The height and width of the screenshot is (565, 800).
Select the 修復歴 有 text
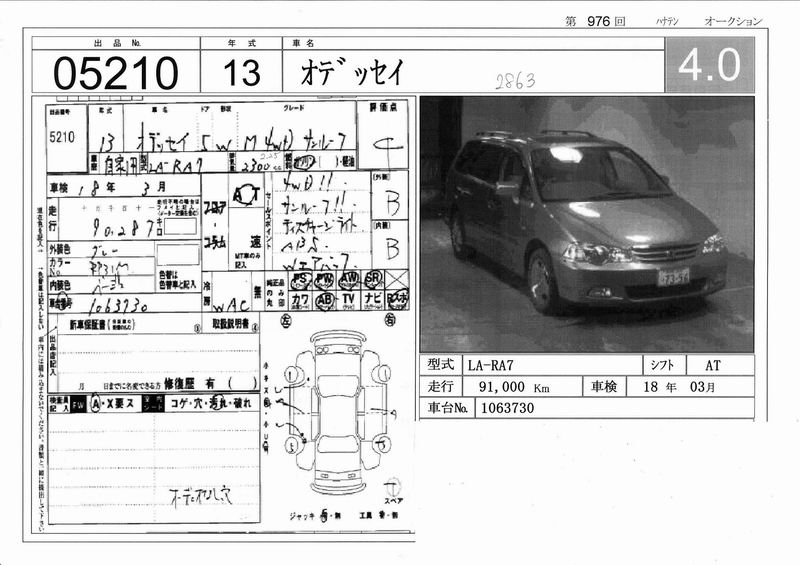189,383
